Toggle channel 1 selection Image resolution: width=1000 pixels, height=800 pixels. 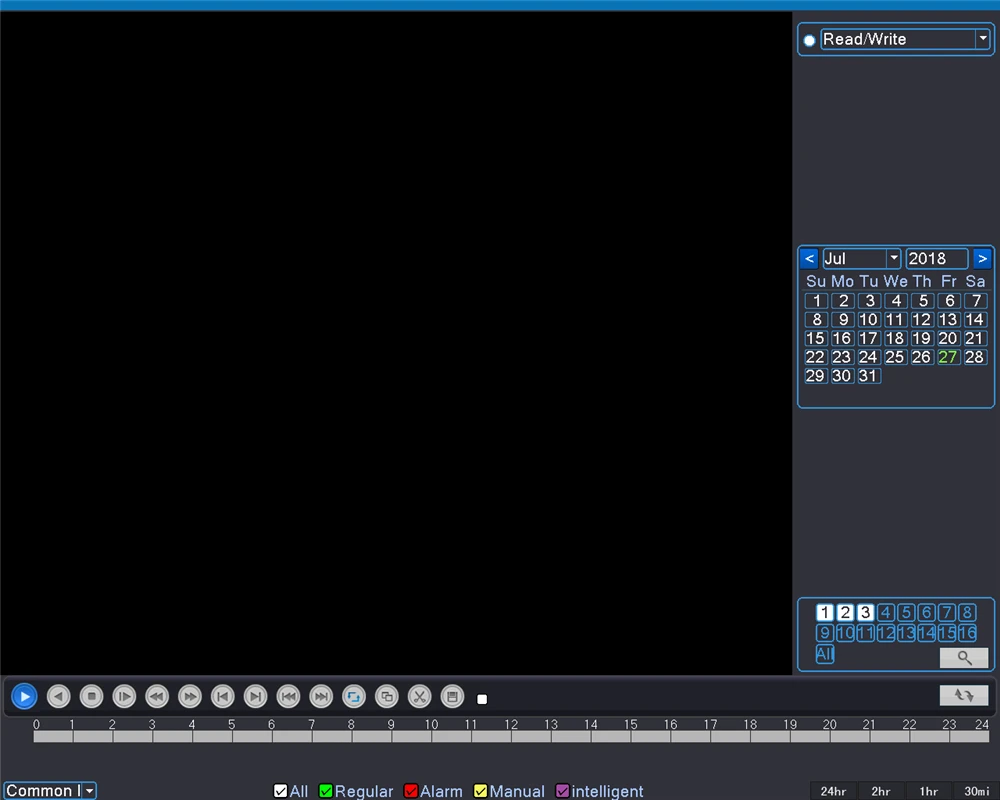click(825, 612)
